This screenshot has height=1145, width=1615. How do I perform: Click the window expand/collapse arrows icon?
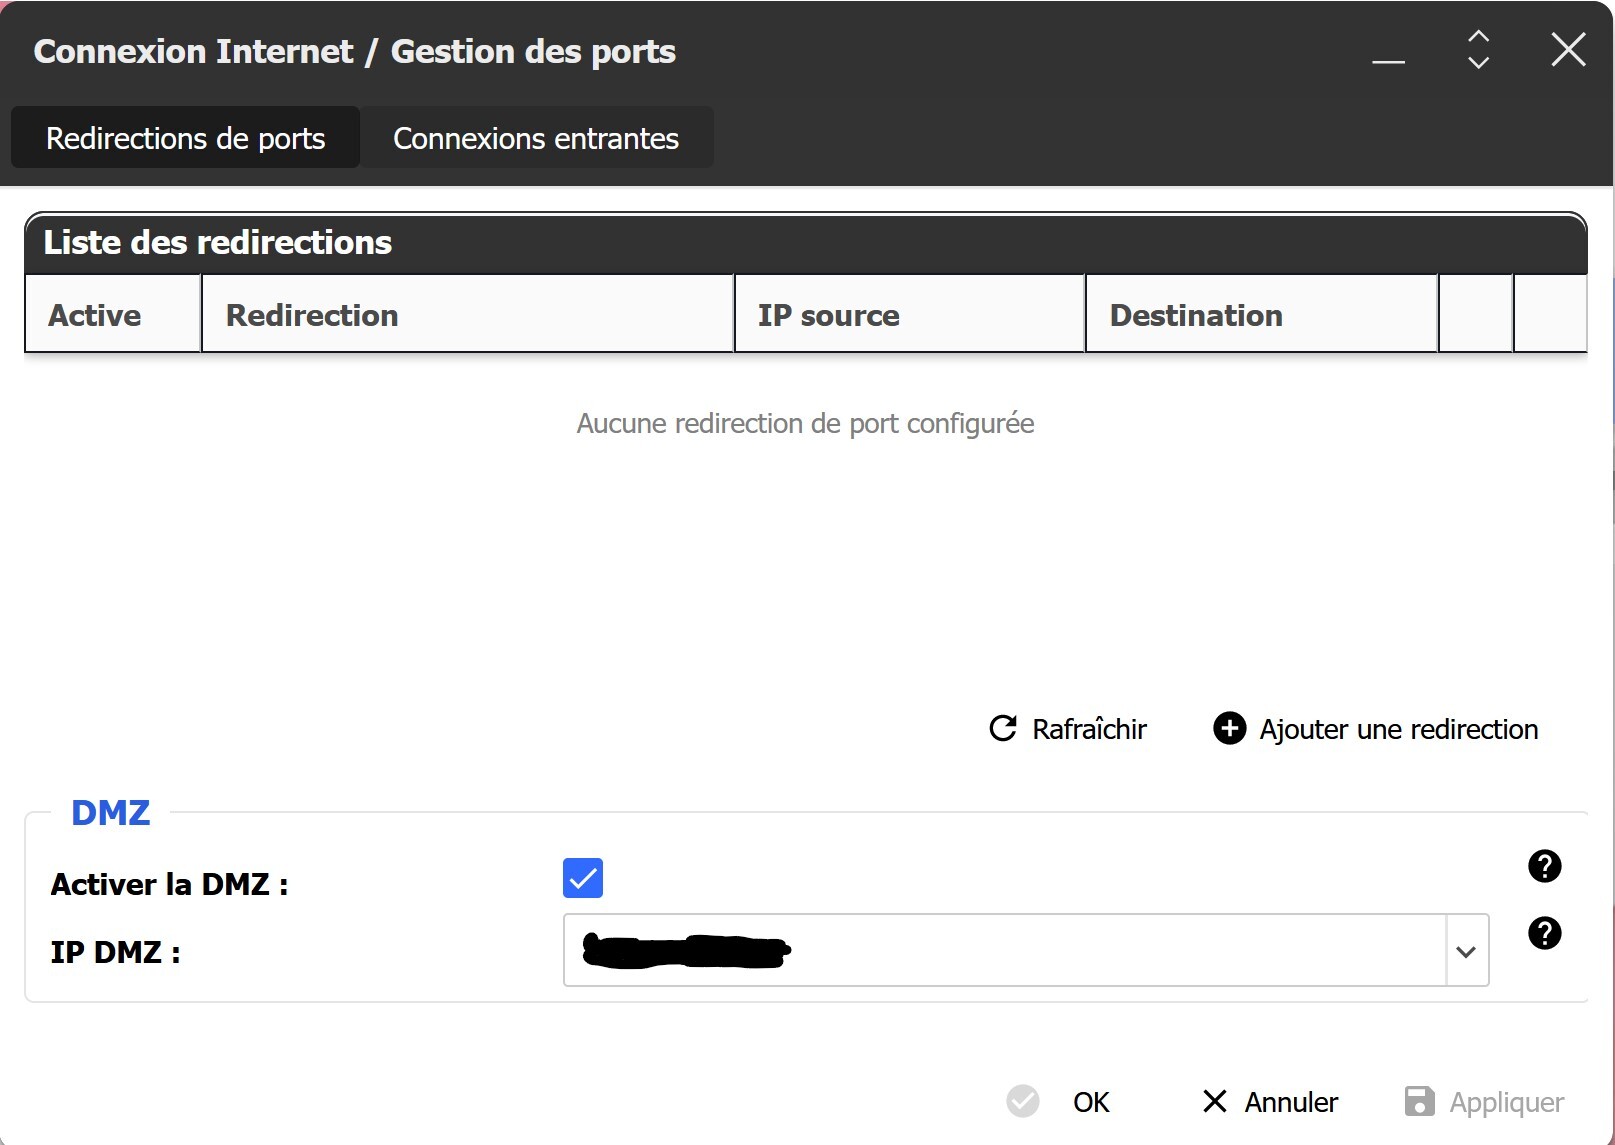(1478, 50)
